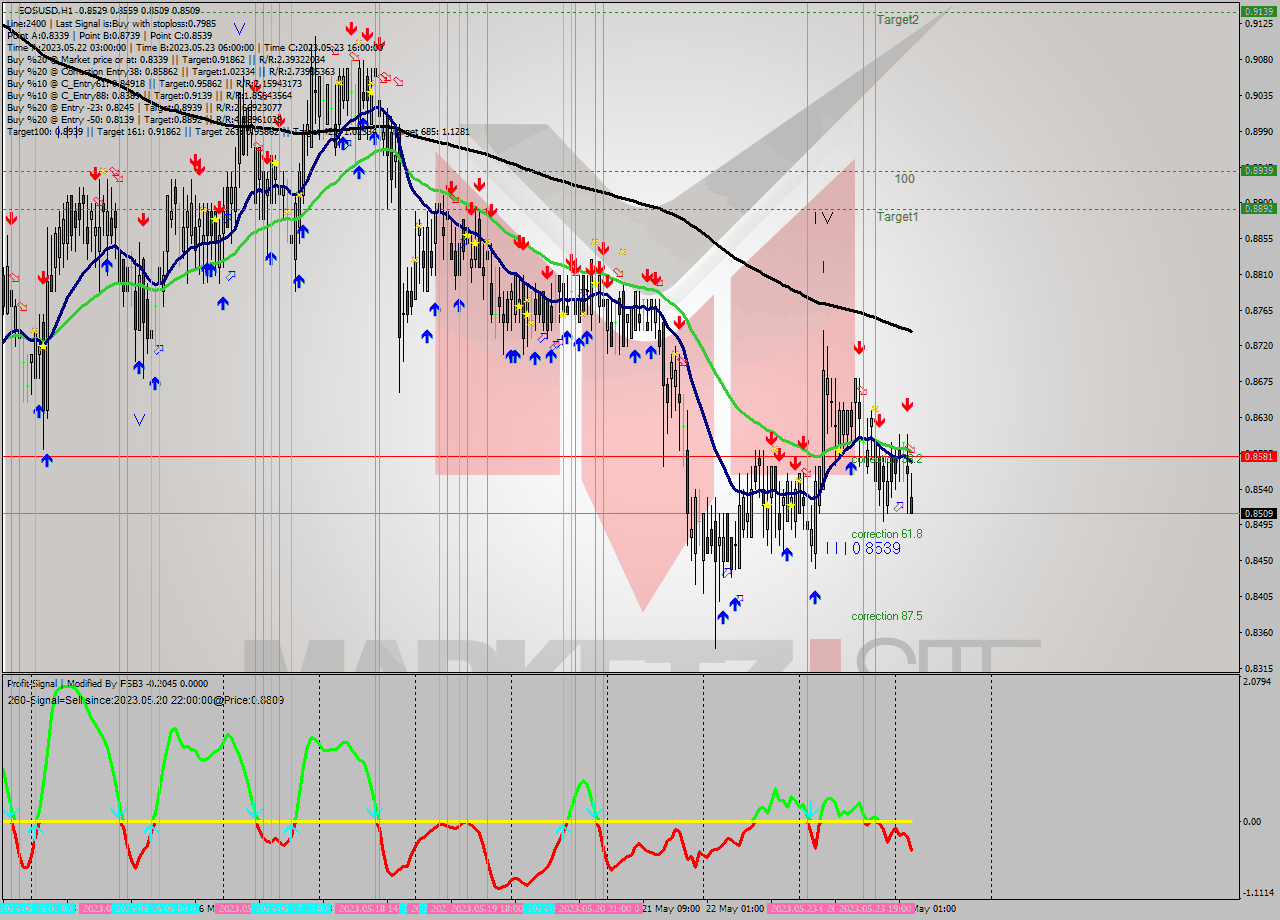Click the 0.8360 price axis value
Image resolution: width=1280 pixels, height=920 pixels.
(1258, 632)
